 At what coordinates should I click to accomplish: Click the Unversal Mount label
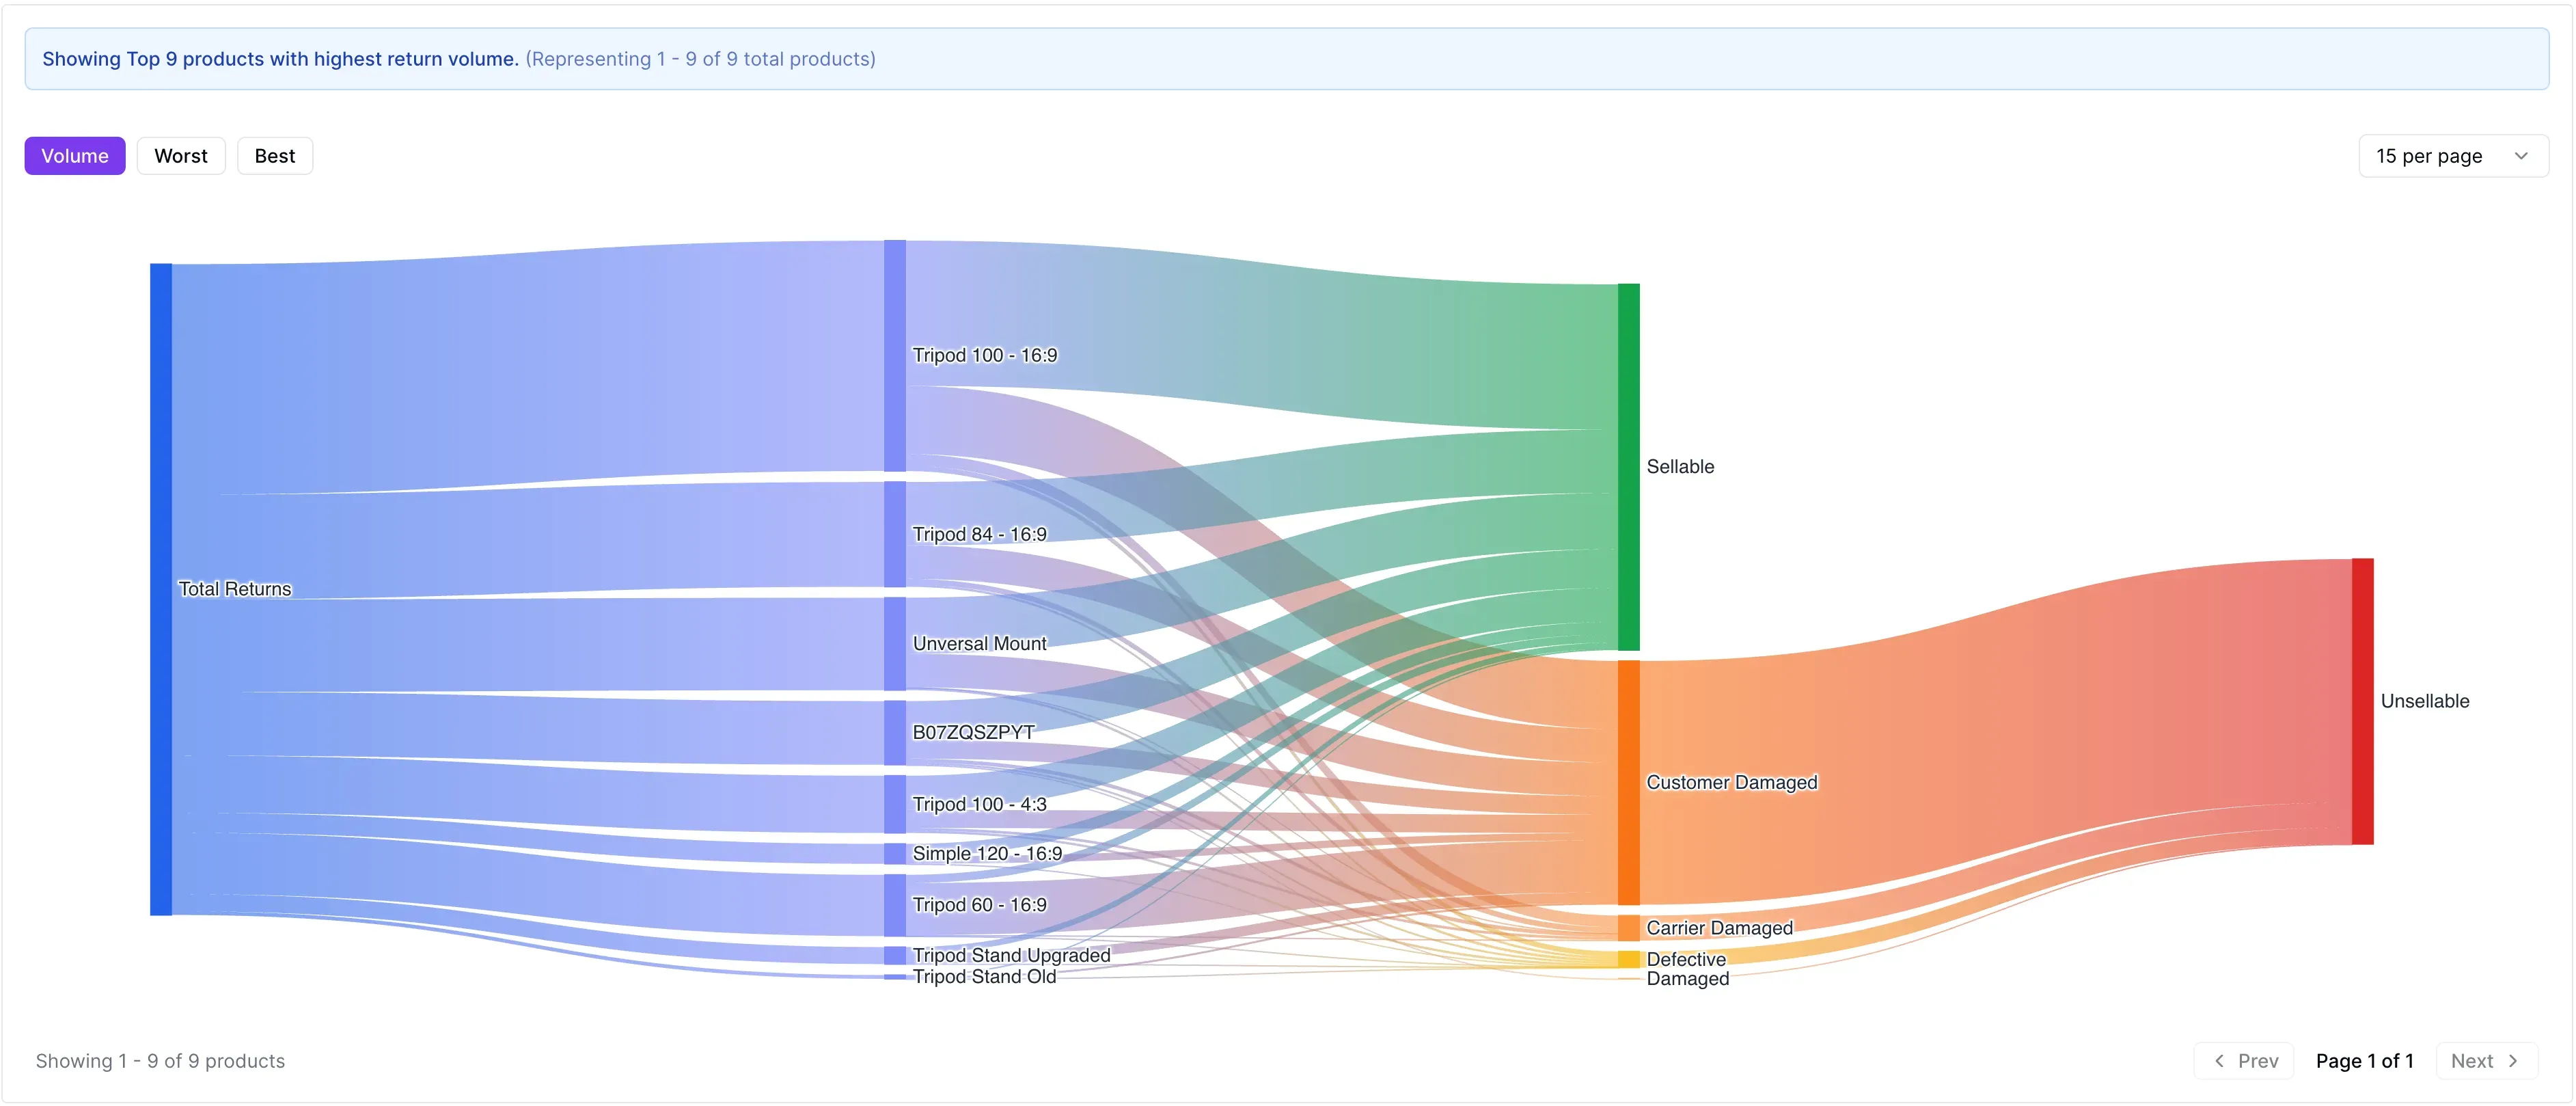[979, 644]
